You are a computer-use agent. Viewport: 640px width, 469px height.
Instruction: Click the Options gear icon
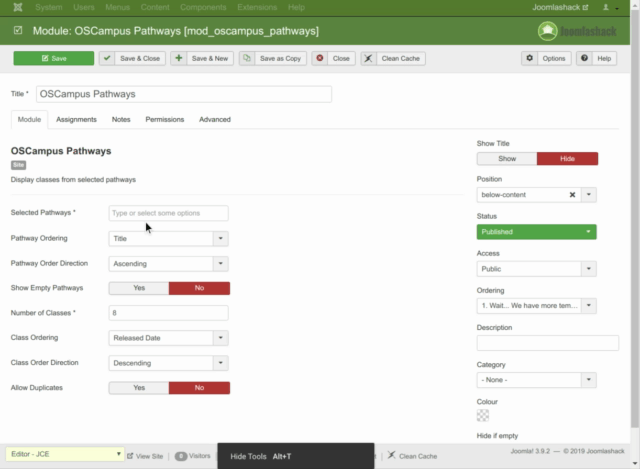pyautogui.click(x=529, y=58)
